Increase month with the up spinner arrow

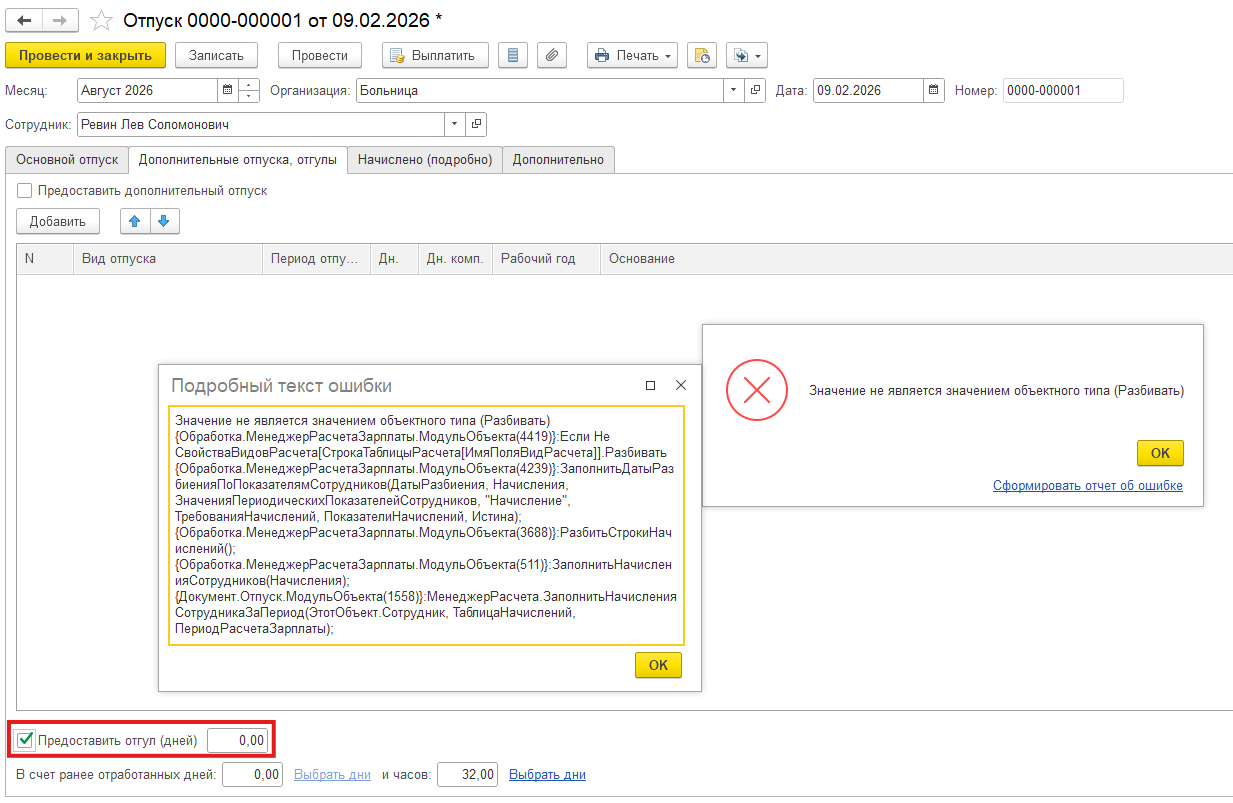(x=249, y=85)
